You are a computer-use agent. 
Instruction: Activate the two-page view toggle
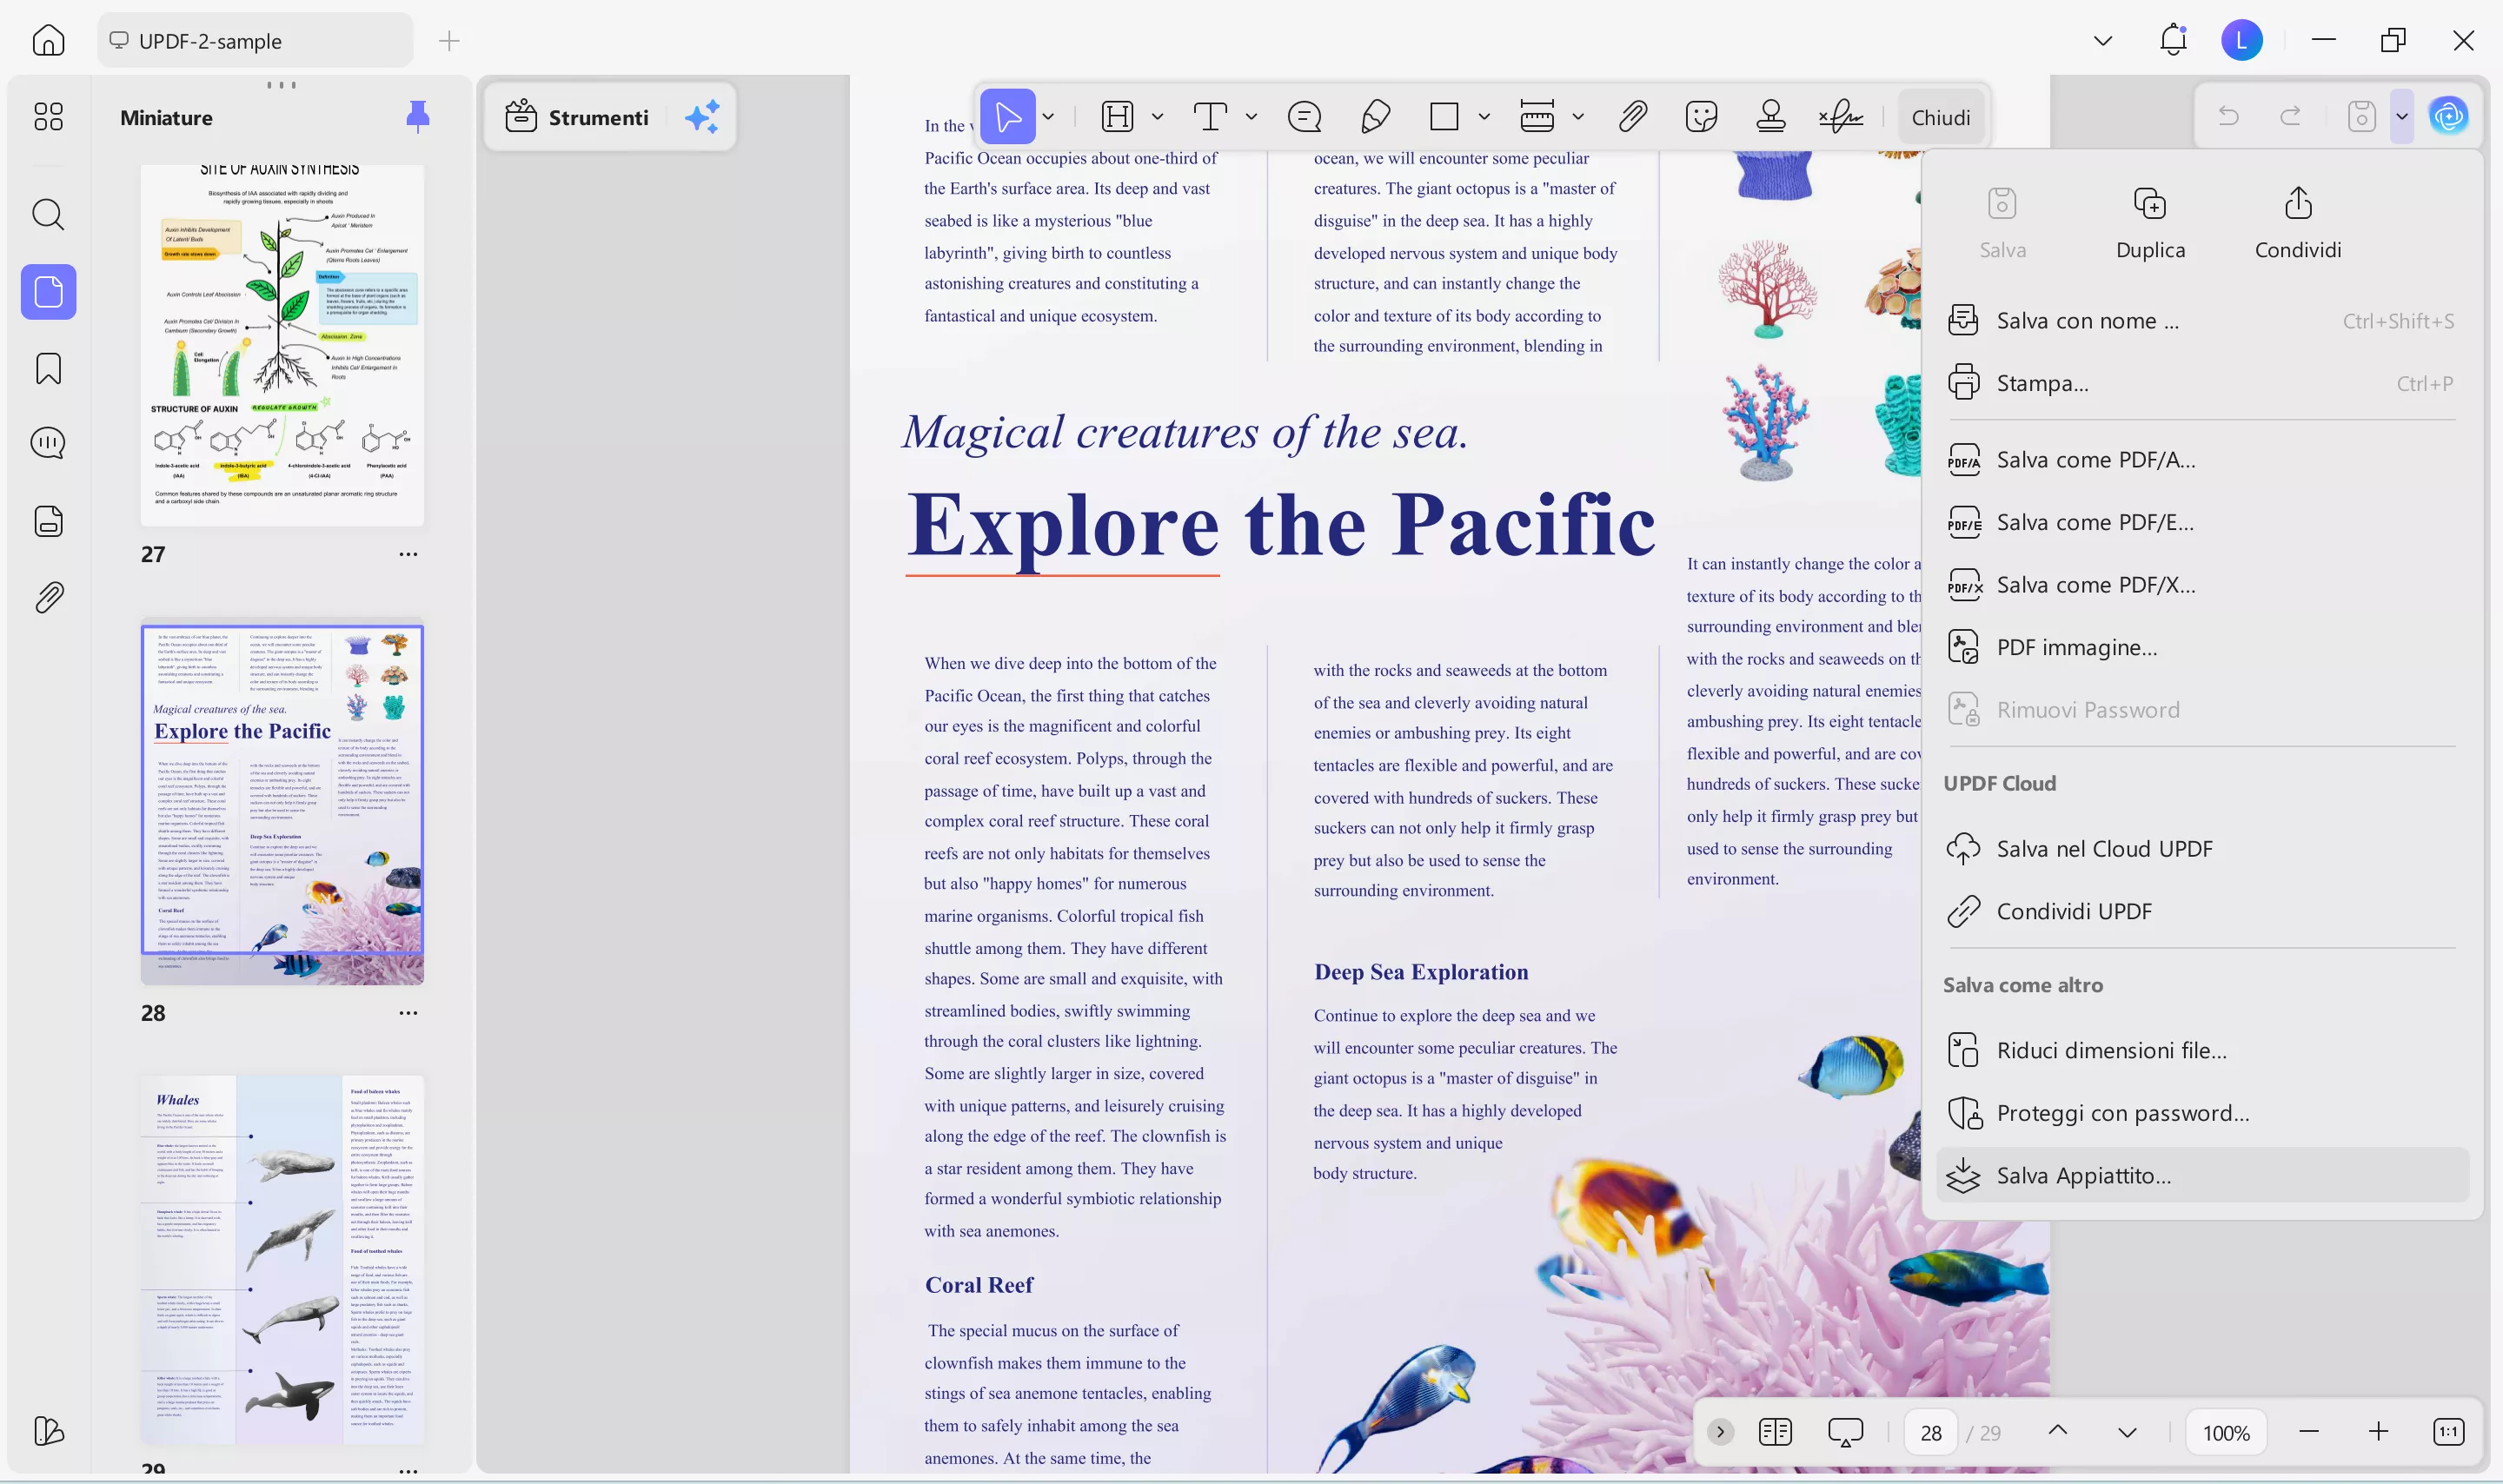(x=1774, y=1431)
